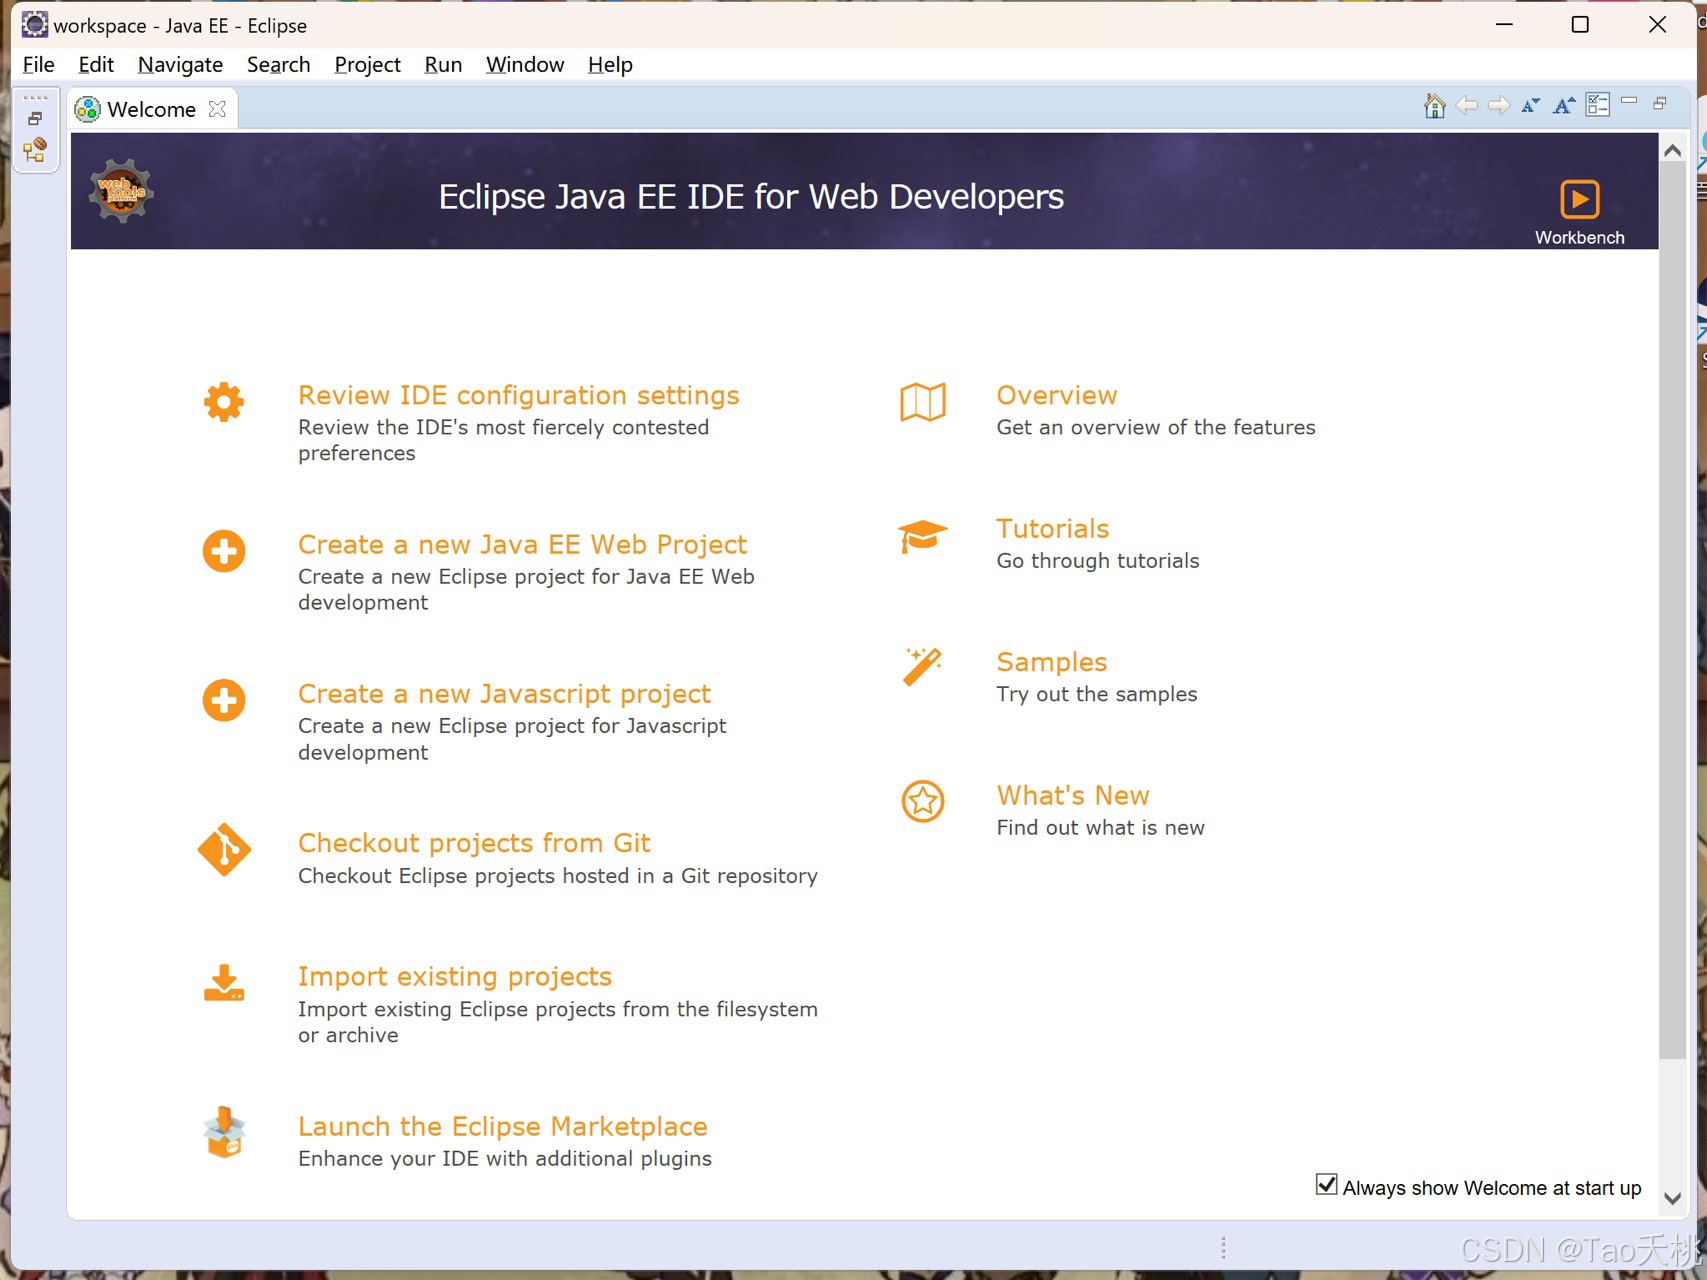This screenshot has height=1280, width=1707.
Task: Click the Eclipse Marketplace box icon
Action: (x=224, y=1132)
